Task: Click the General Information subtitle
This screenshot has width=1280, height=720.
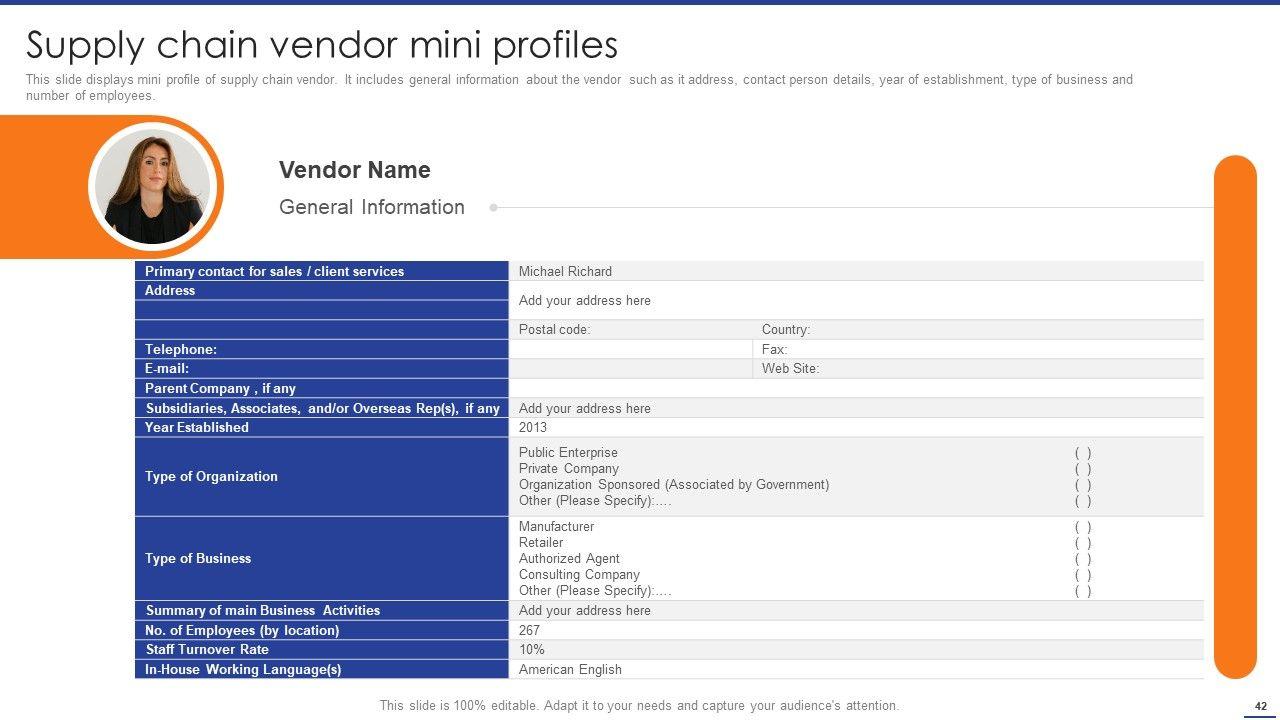Action: 371,207
